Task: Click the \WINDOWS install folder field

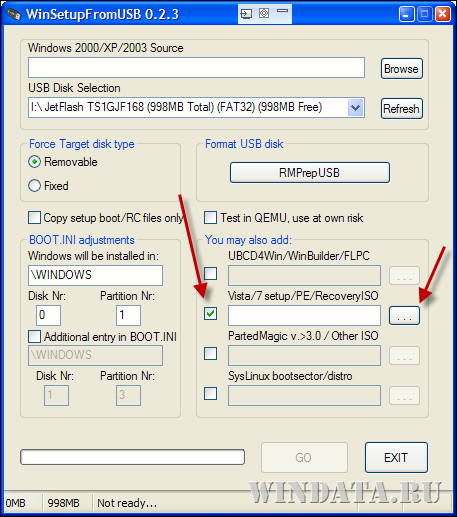Action: [x=95, y=275]
